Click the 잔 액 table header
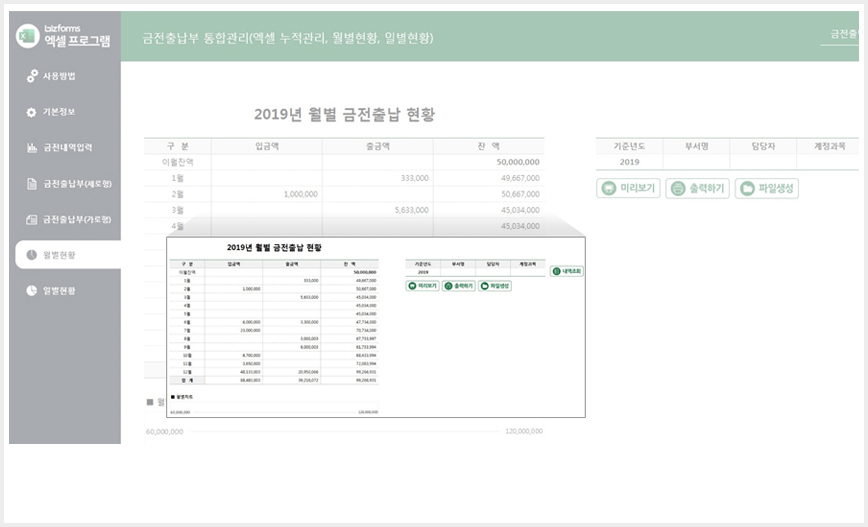The image size is (868, 527). (x=489, y=146)
